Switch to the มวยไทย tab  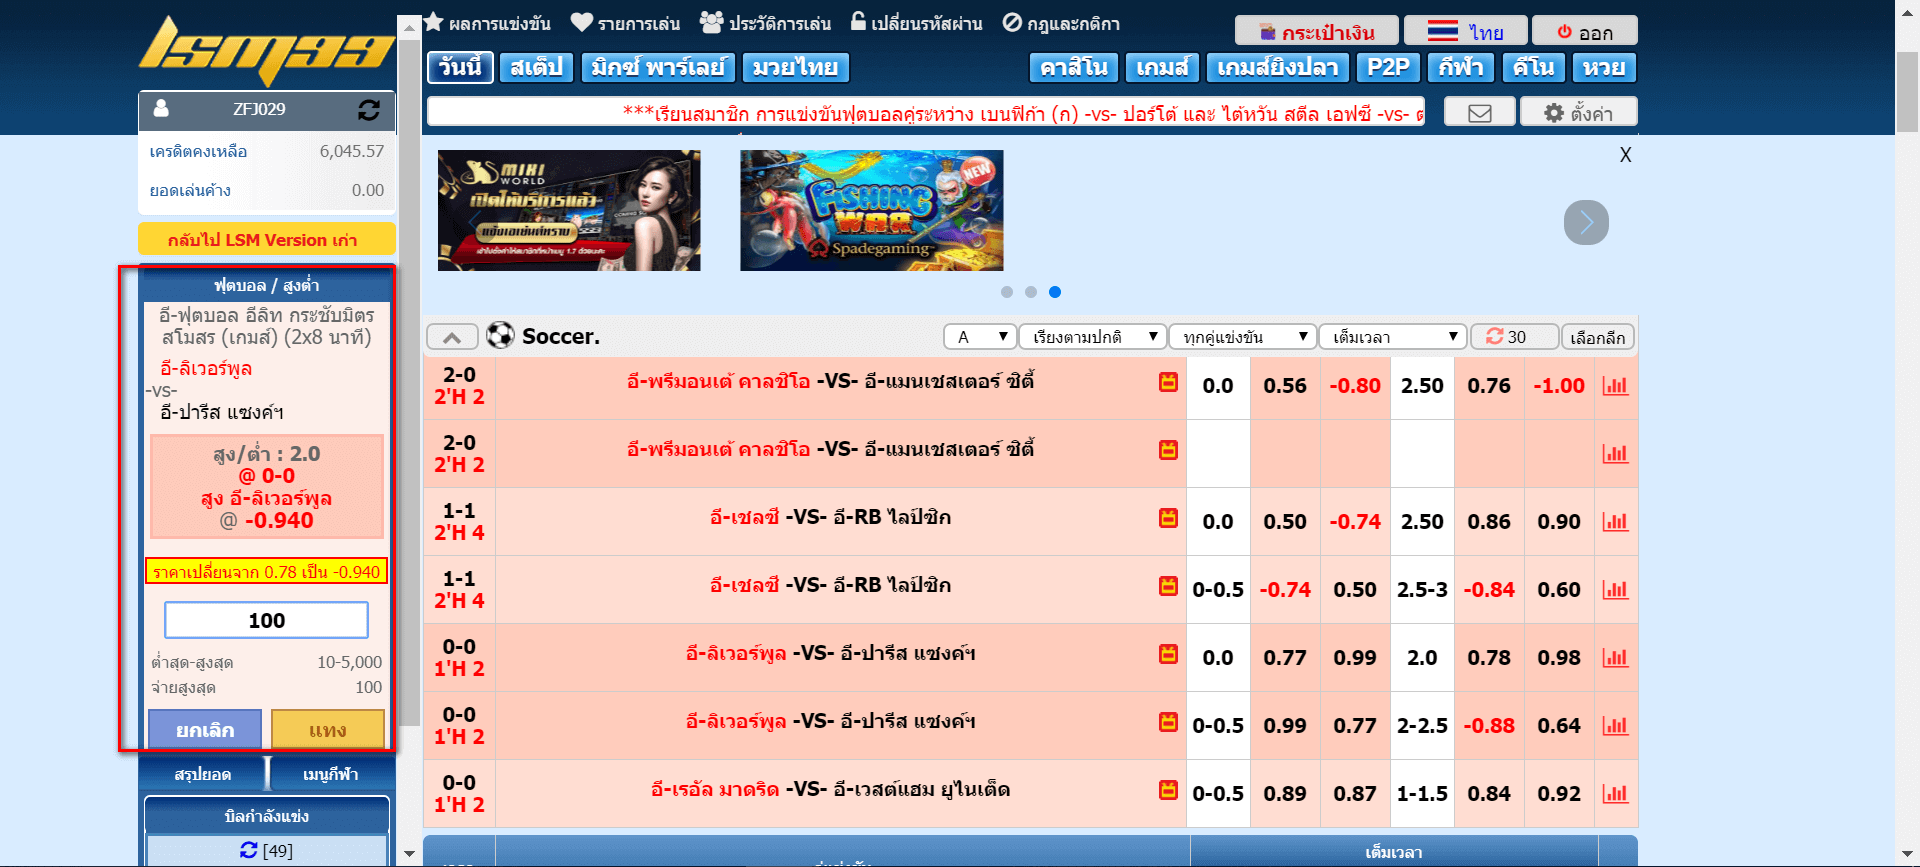point(795,68)
